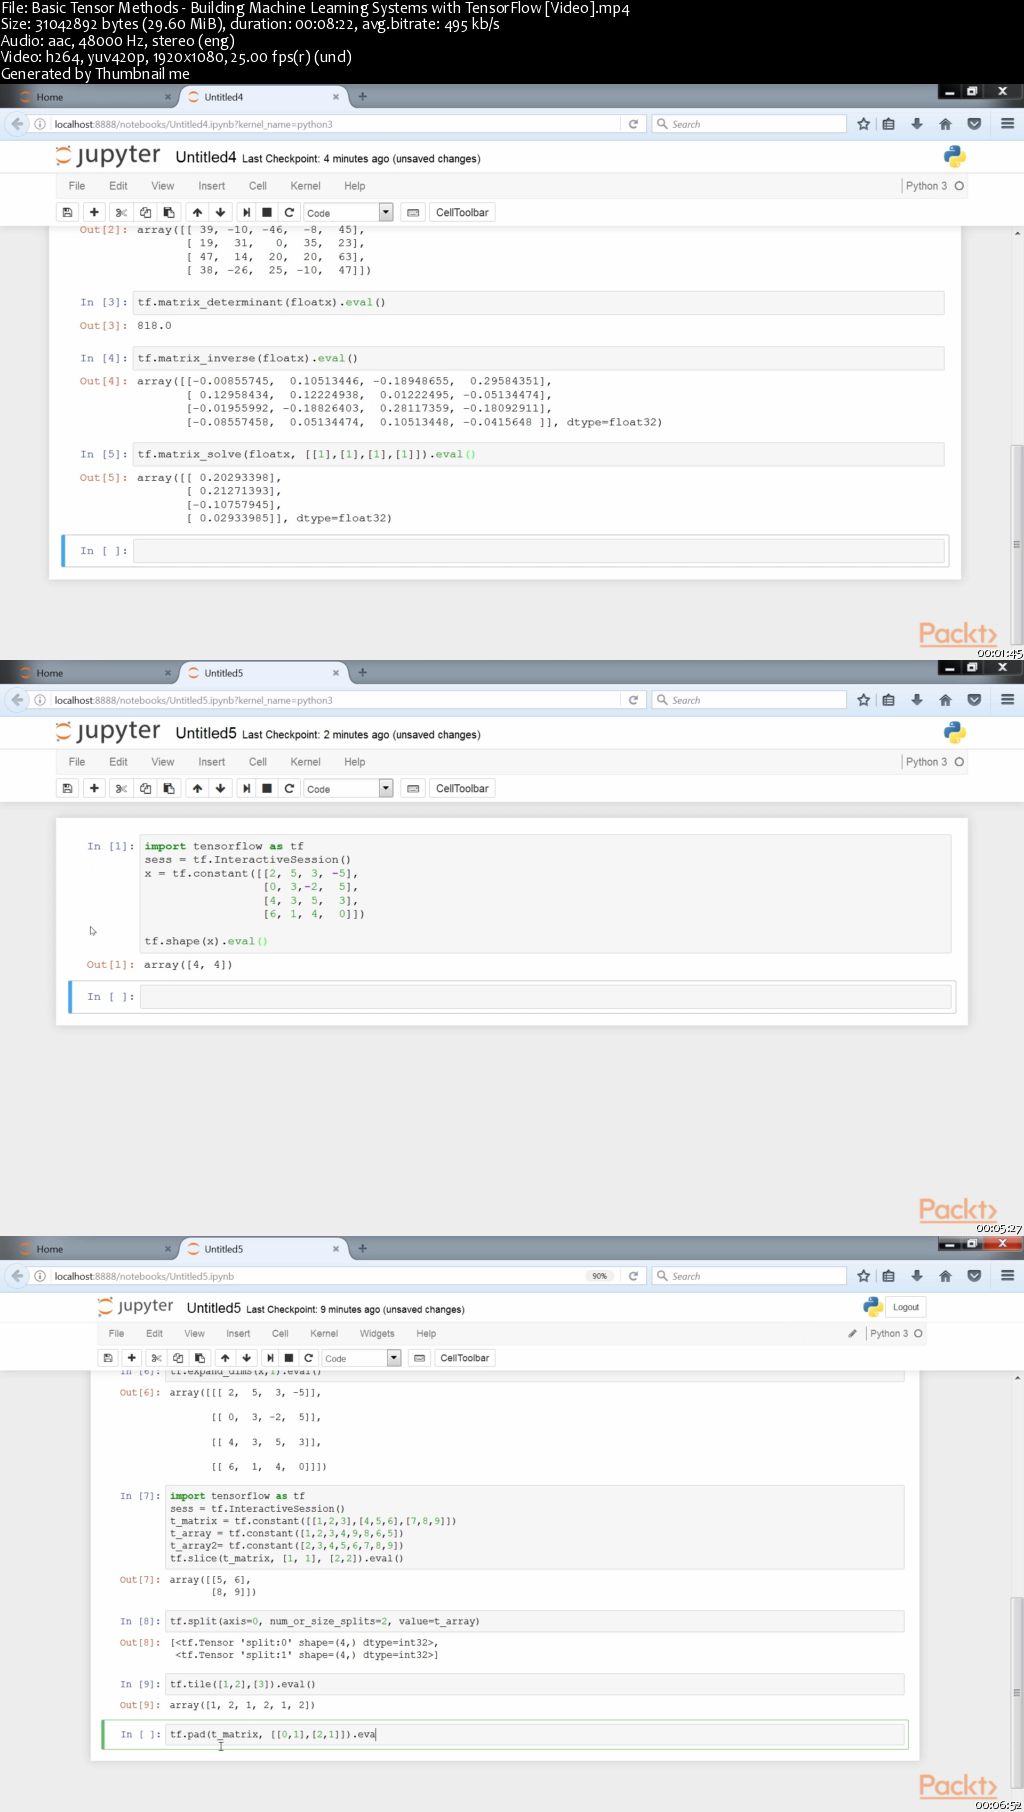This screenshot has height=1812, width=1024.
Task: Open the Widgets menu in the 90% zoom notebook
Action: [377, 1333]
